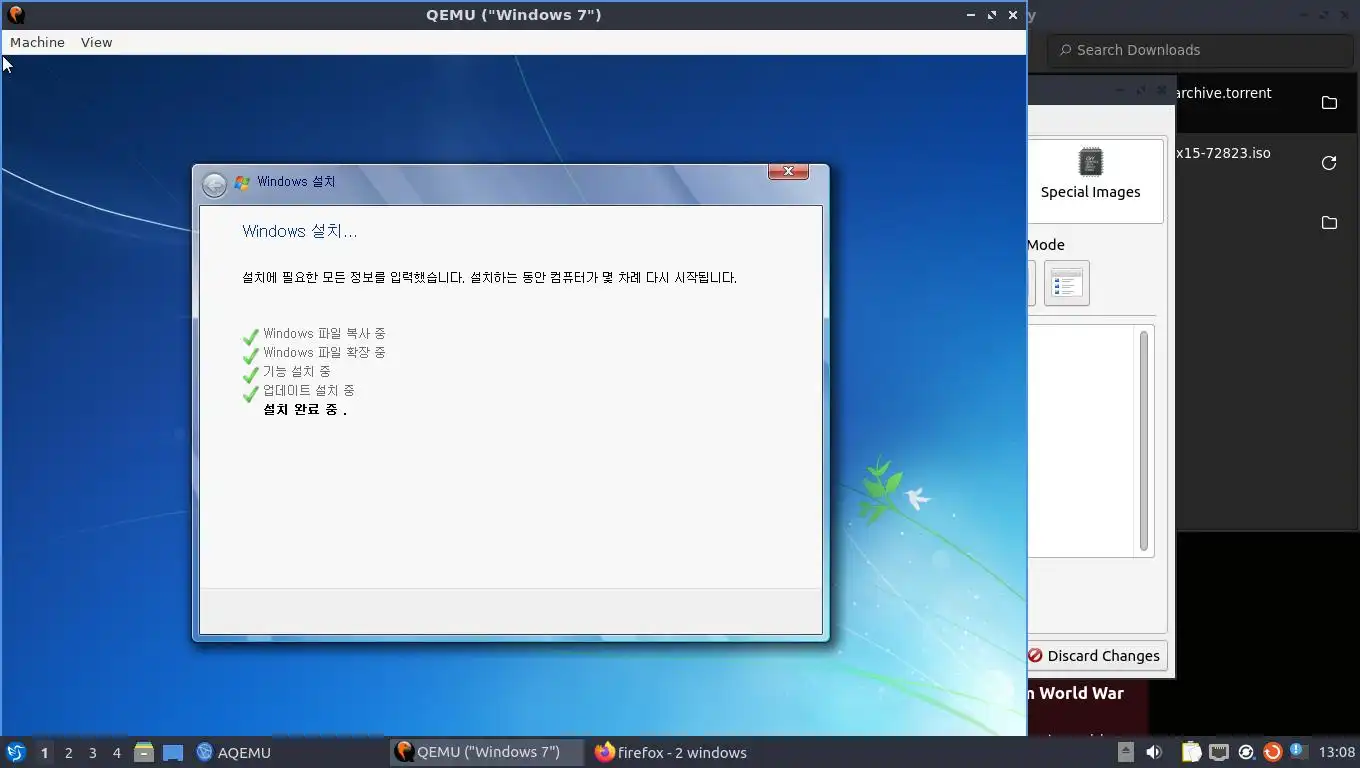This screenshot has width=1360, height=768.
Task: Switch to workspace 1
Action: (x=44, y=753)
